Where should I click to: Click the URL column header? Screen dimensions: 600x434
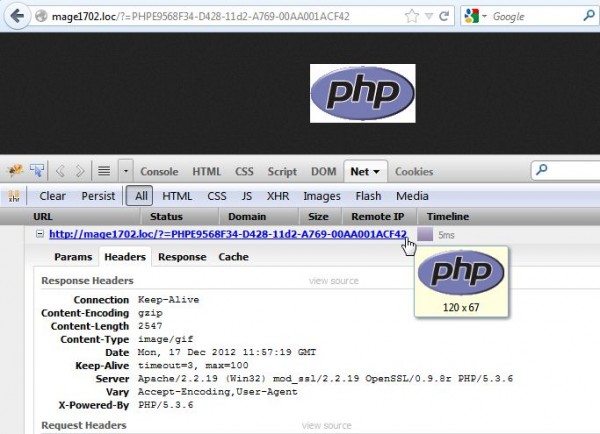tap(71, 217)
